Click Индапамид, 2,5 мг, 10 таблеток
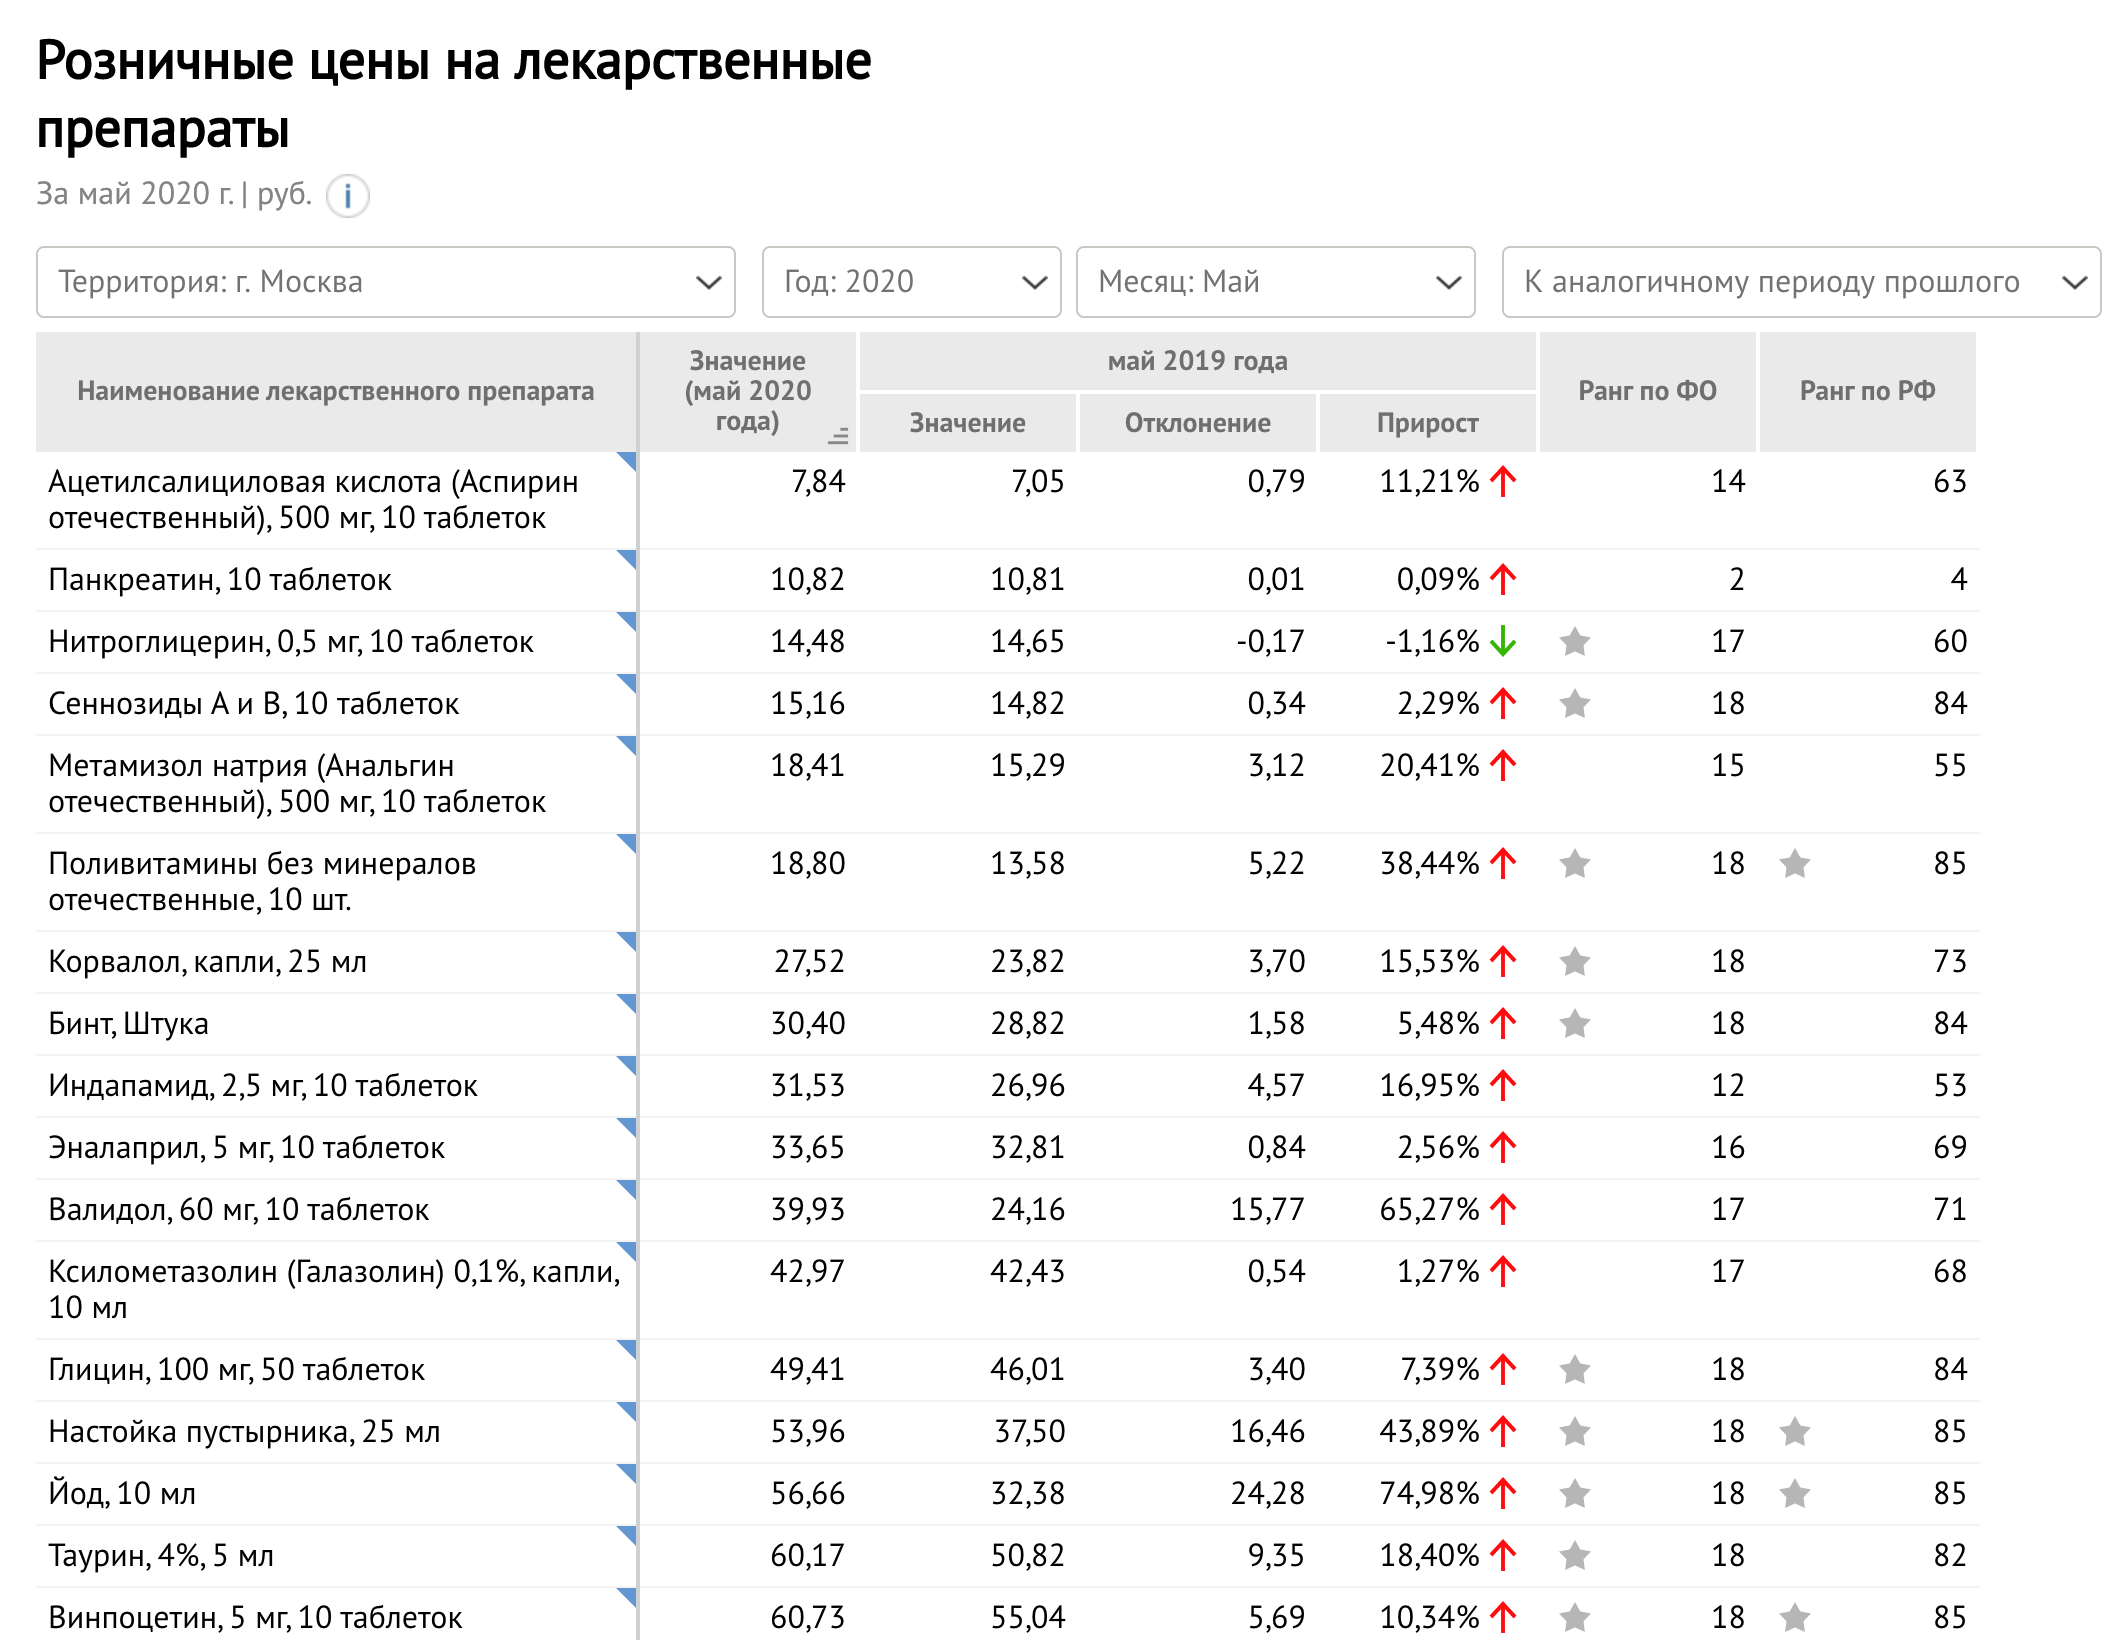Image resolution: width=2118 pixels, height=1640 pixels. [263, 1085]
